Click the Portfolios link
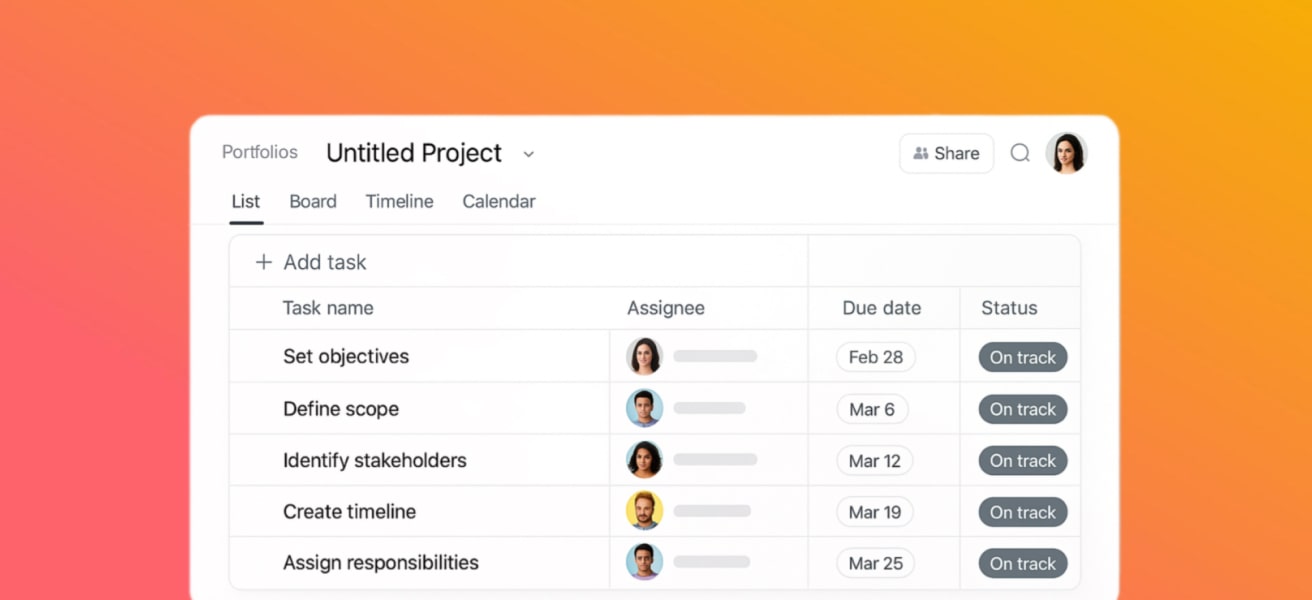Screen dimensions: 1312x600 pyautogui.click(x=259, y=152)
